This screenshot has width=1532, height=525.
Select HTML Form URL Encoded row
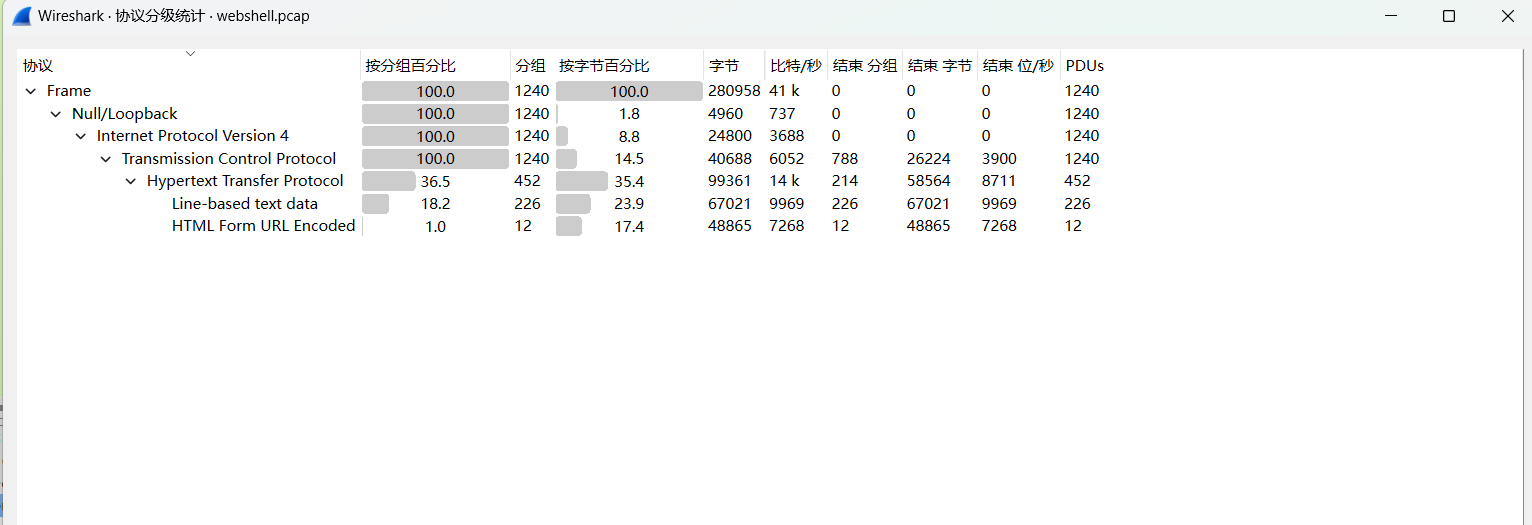(x=264, y=226)
